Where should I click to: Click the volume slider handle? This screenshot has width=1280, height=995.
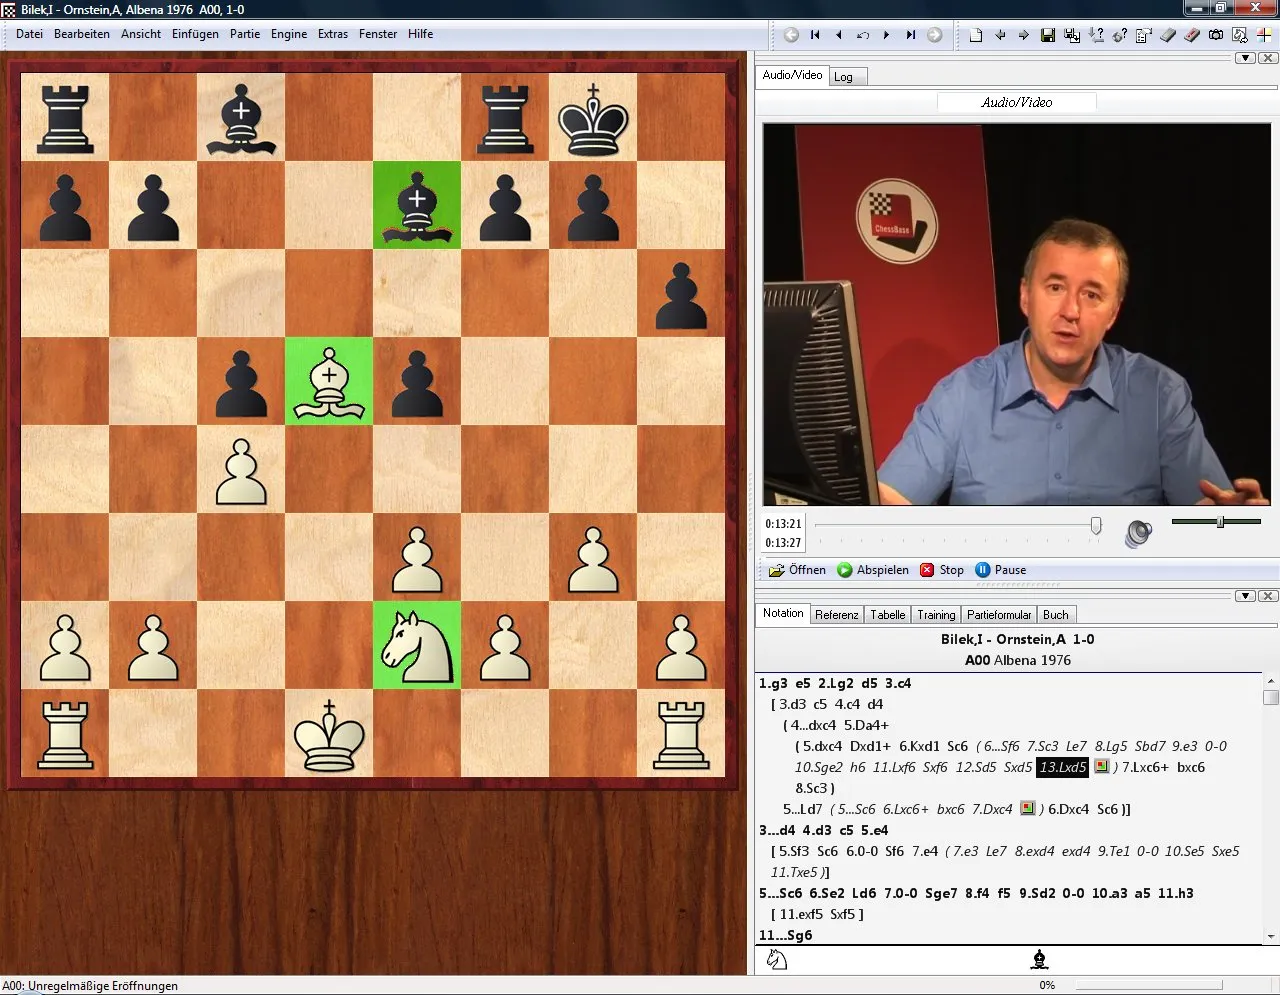1220,522
